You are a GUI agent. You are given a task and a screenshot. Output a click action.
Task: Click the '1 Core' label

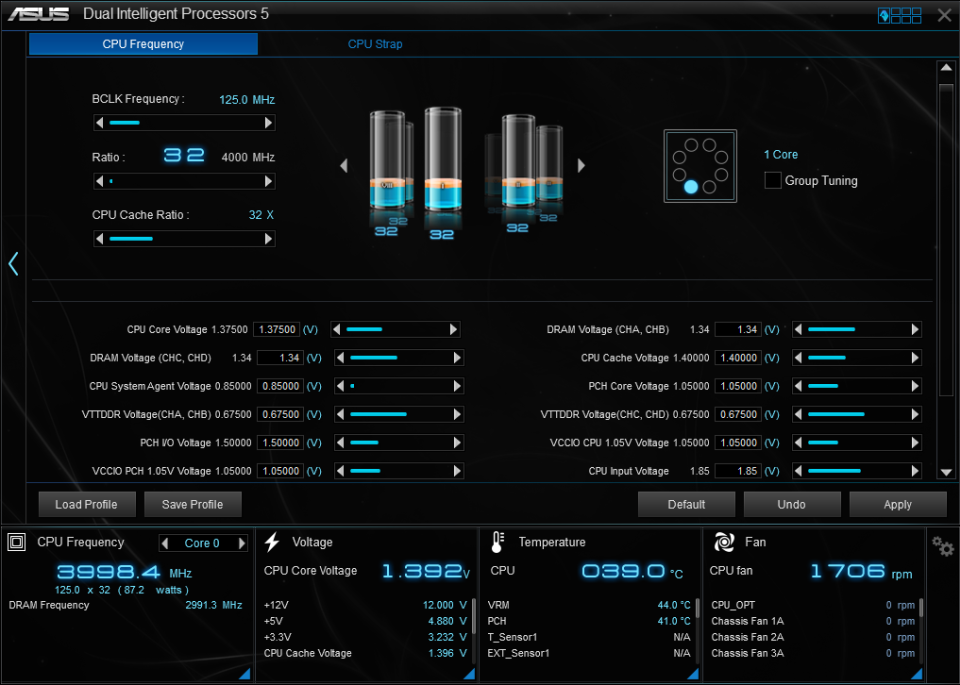tap(781, 155)
